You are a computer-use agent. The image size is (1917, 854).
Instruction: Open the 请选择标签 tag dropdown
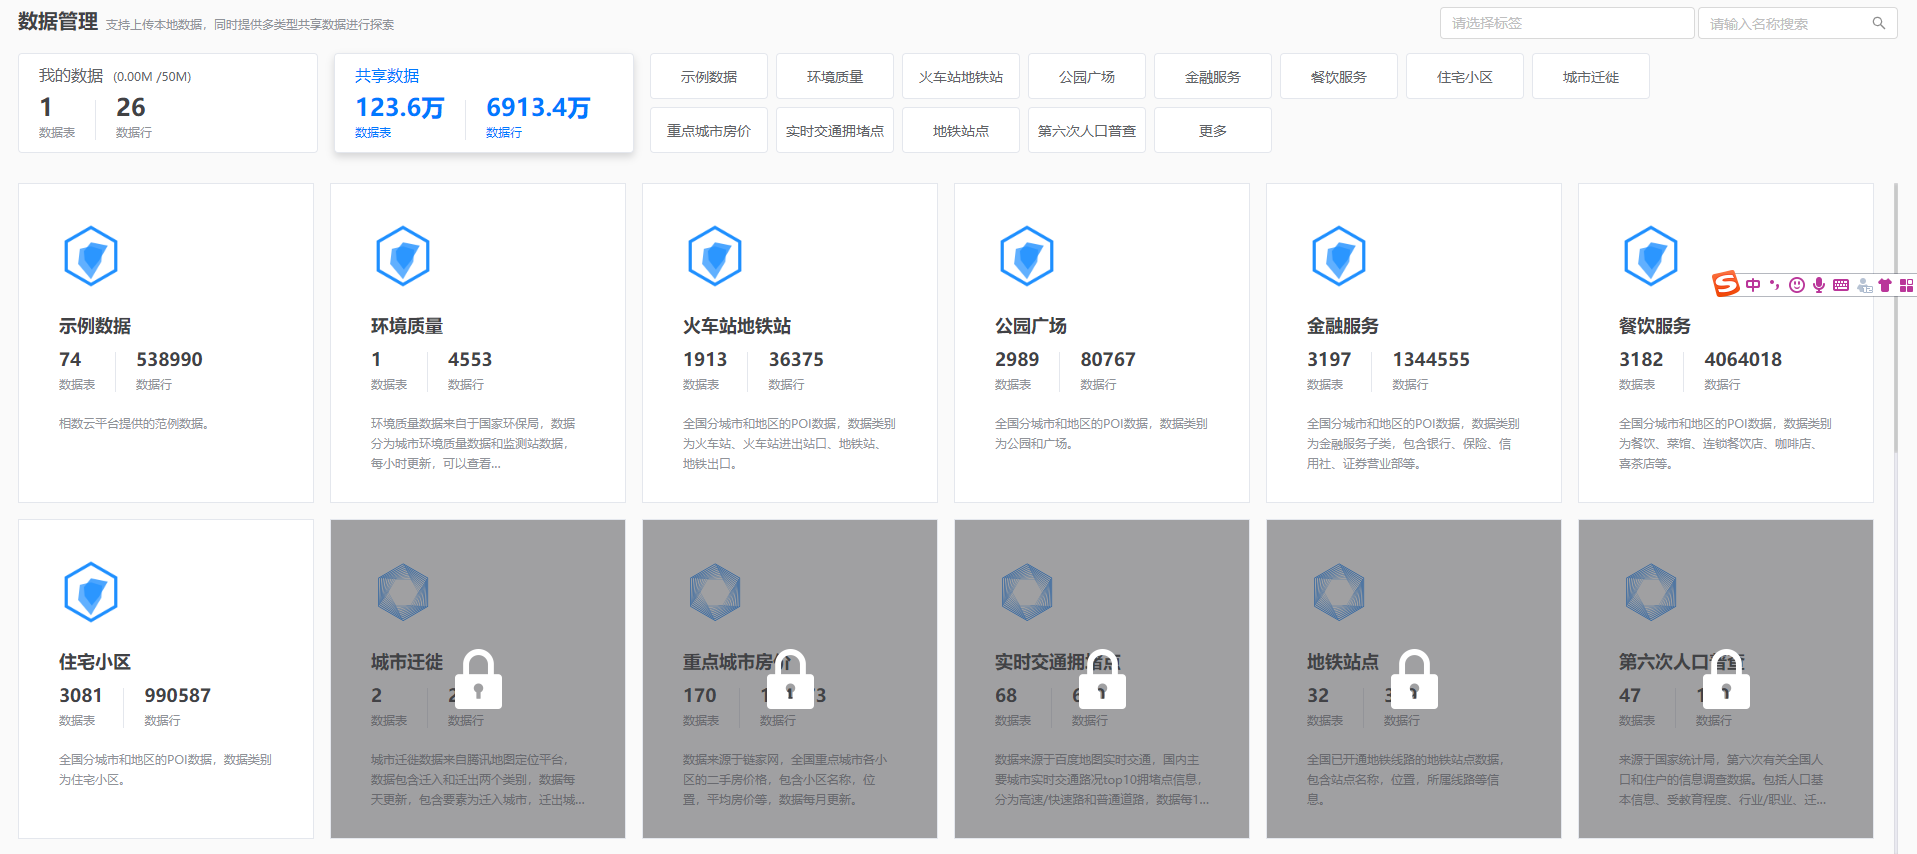point(1567,23)
